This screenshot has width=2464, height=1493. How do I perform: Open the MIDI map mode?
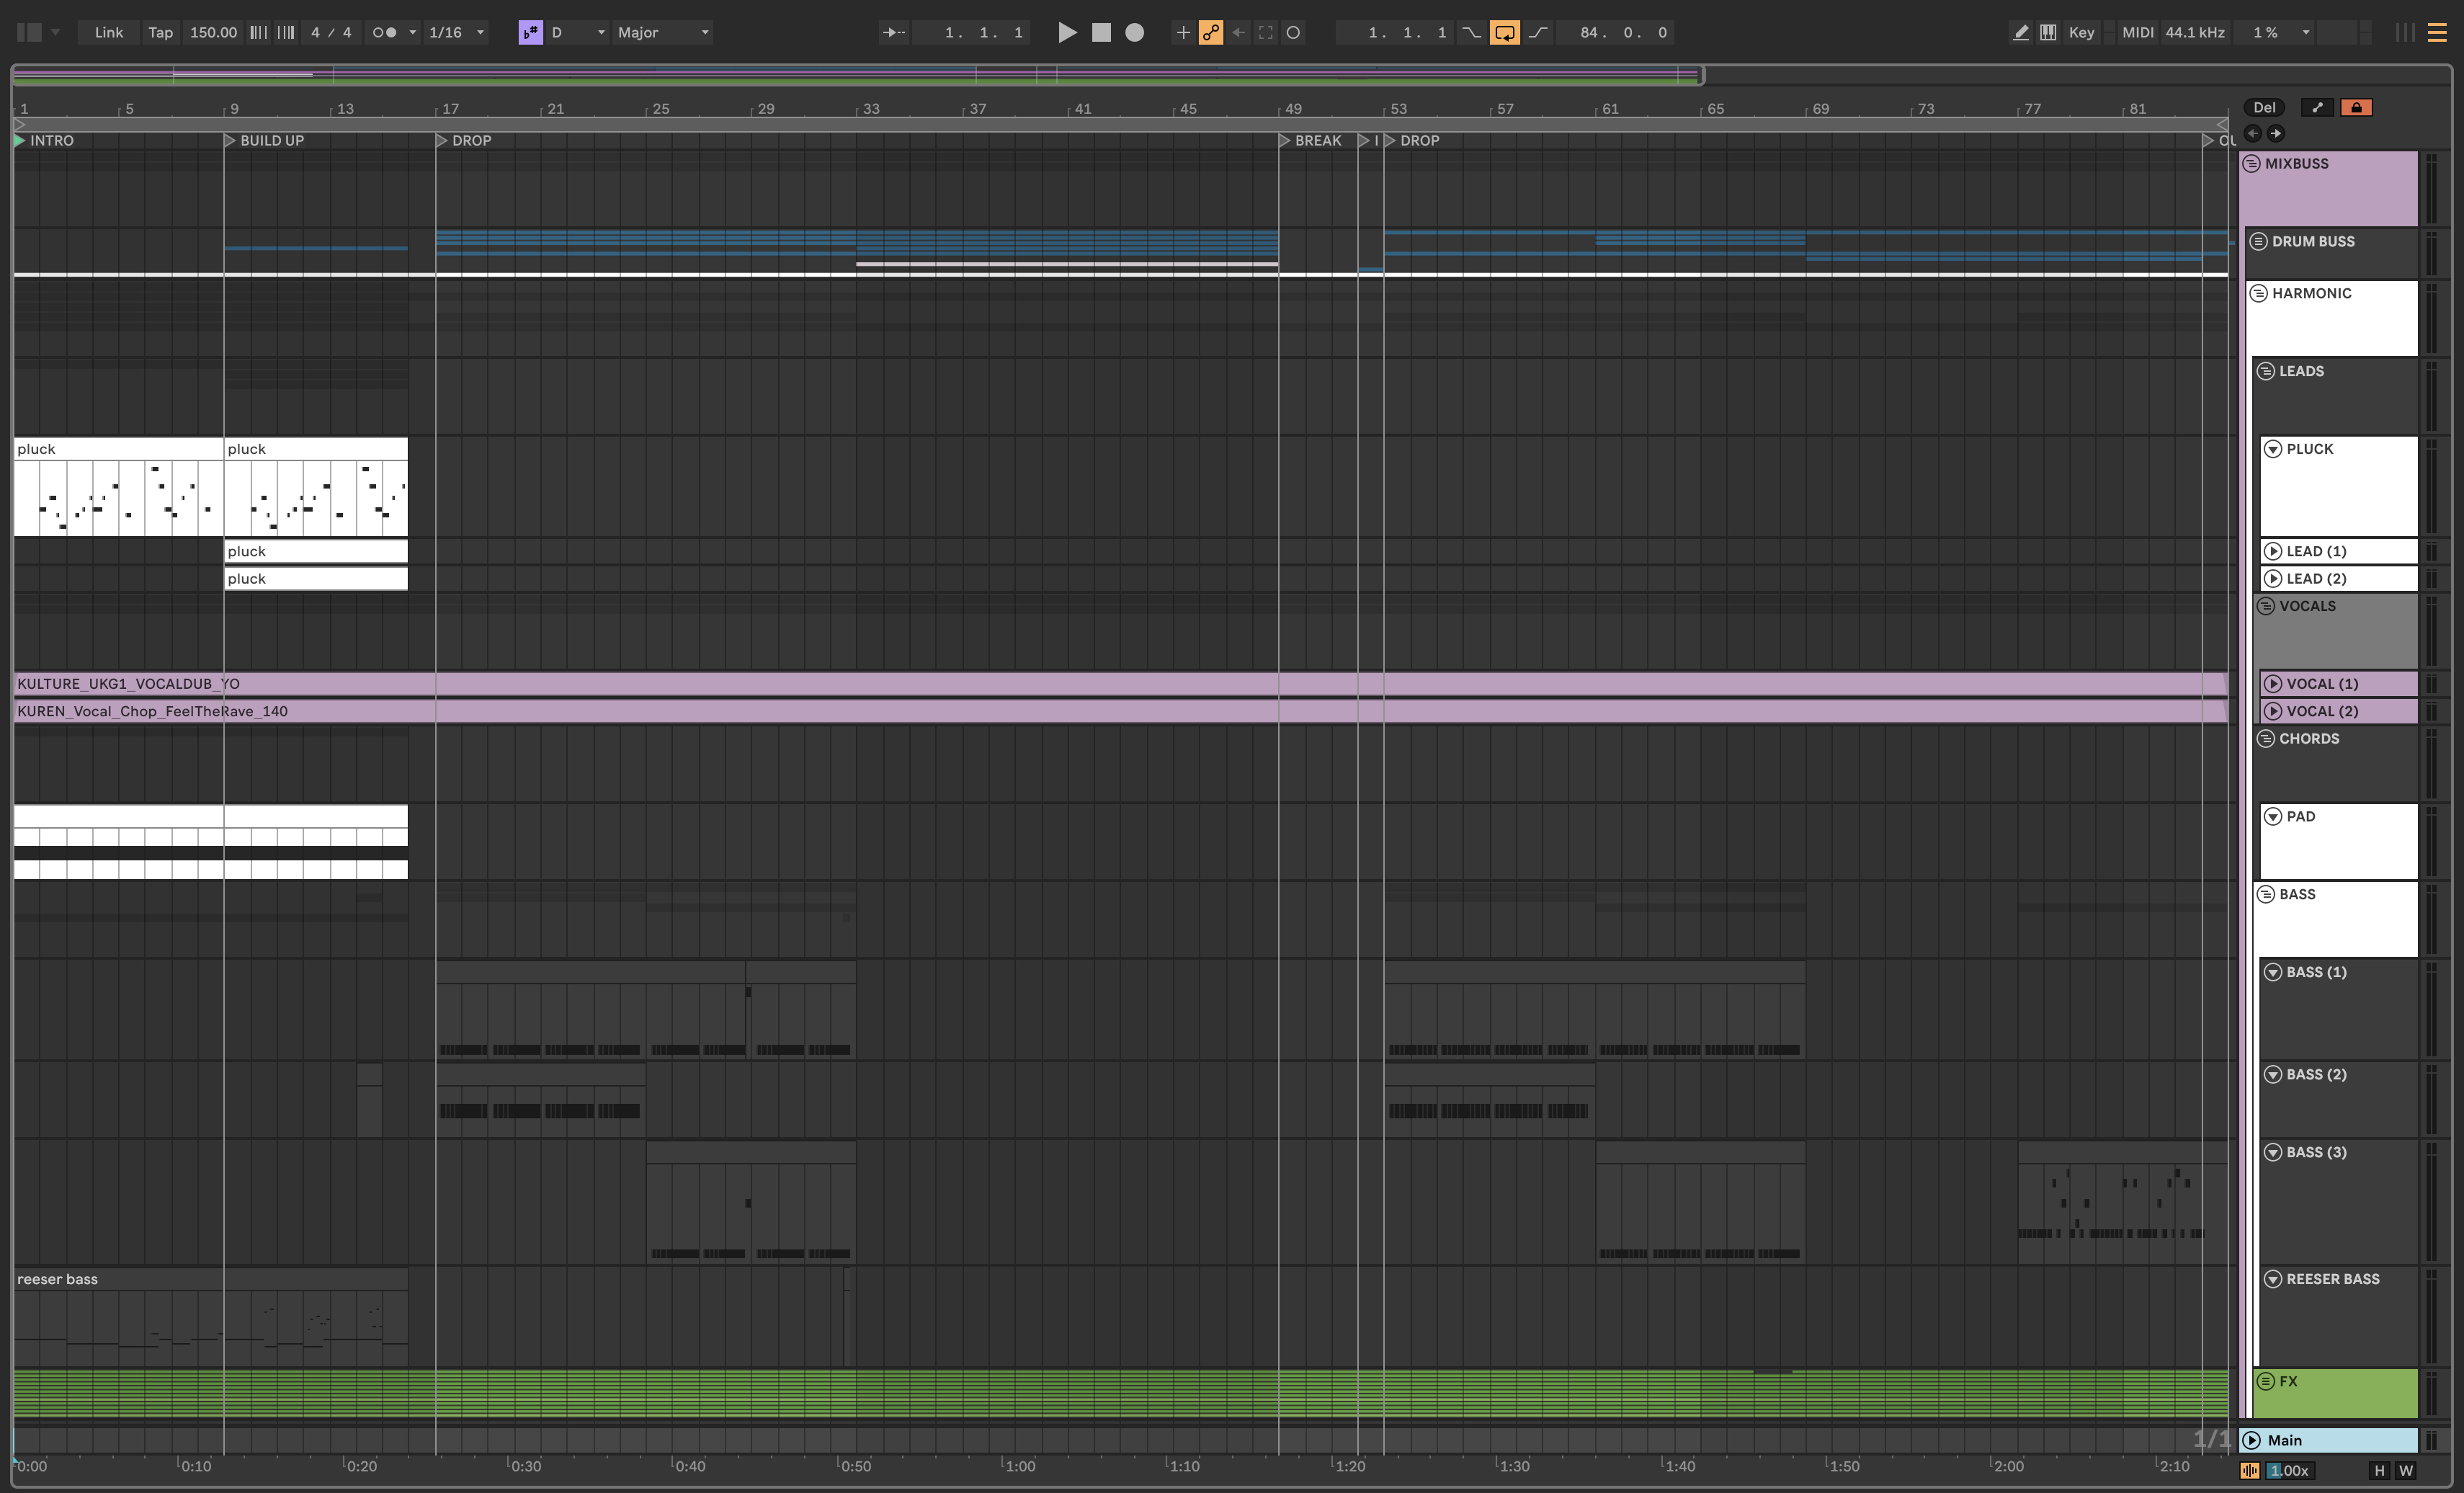[x=2137, y=32]
